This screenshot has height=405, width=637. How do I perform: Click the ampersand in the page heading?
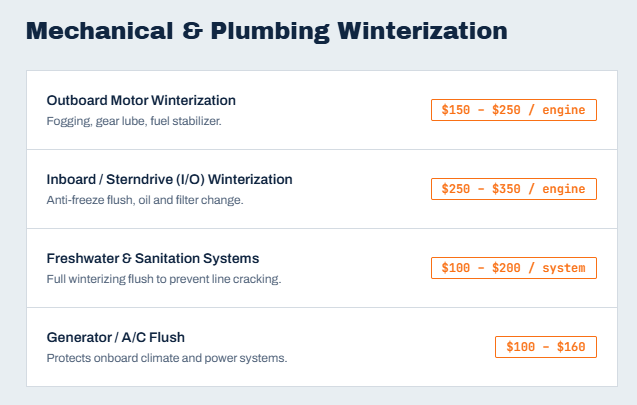pyautogui.click(x=192, y=31)
